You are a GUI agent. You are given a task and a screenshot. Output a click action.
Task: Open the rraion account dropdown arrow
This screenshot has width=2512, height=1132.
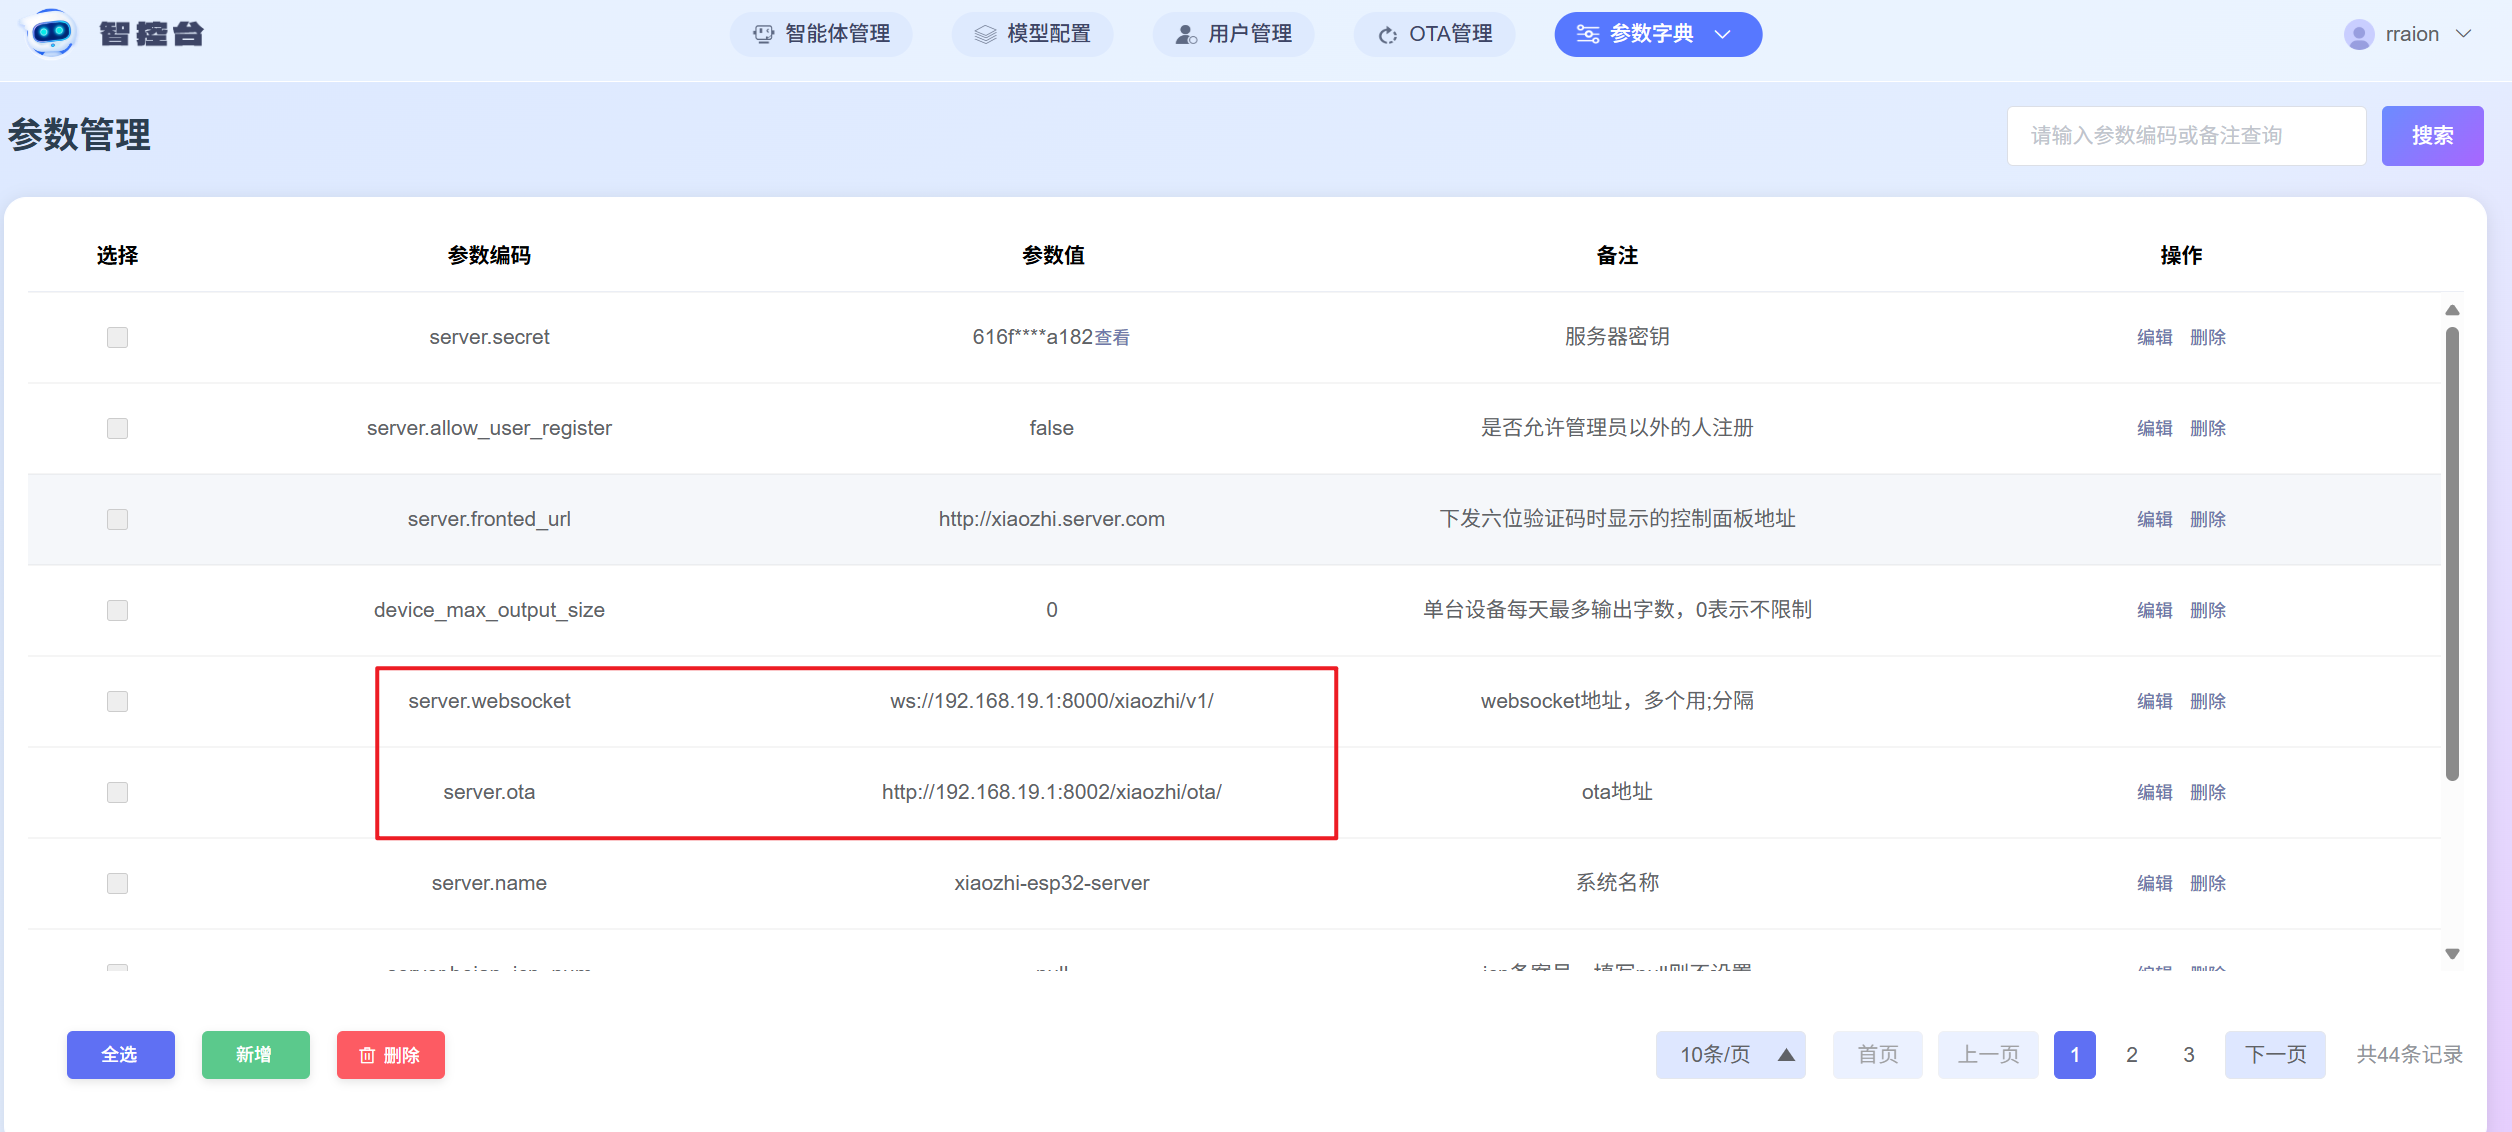(2464, 34)
